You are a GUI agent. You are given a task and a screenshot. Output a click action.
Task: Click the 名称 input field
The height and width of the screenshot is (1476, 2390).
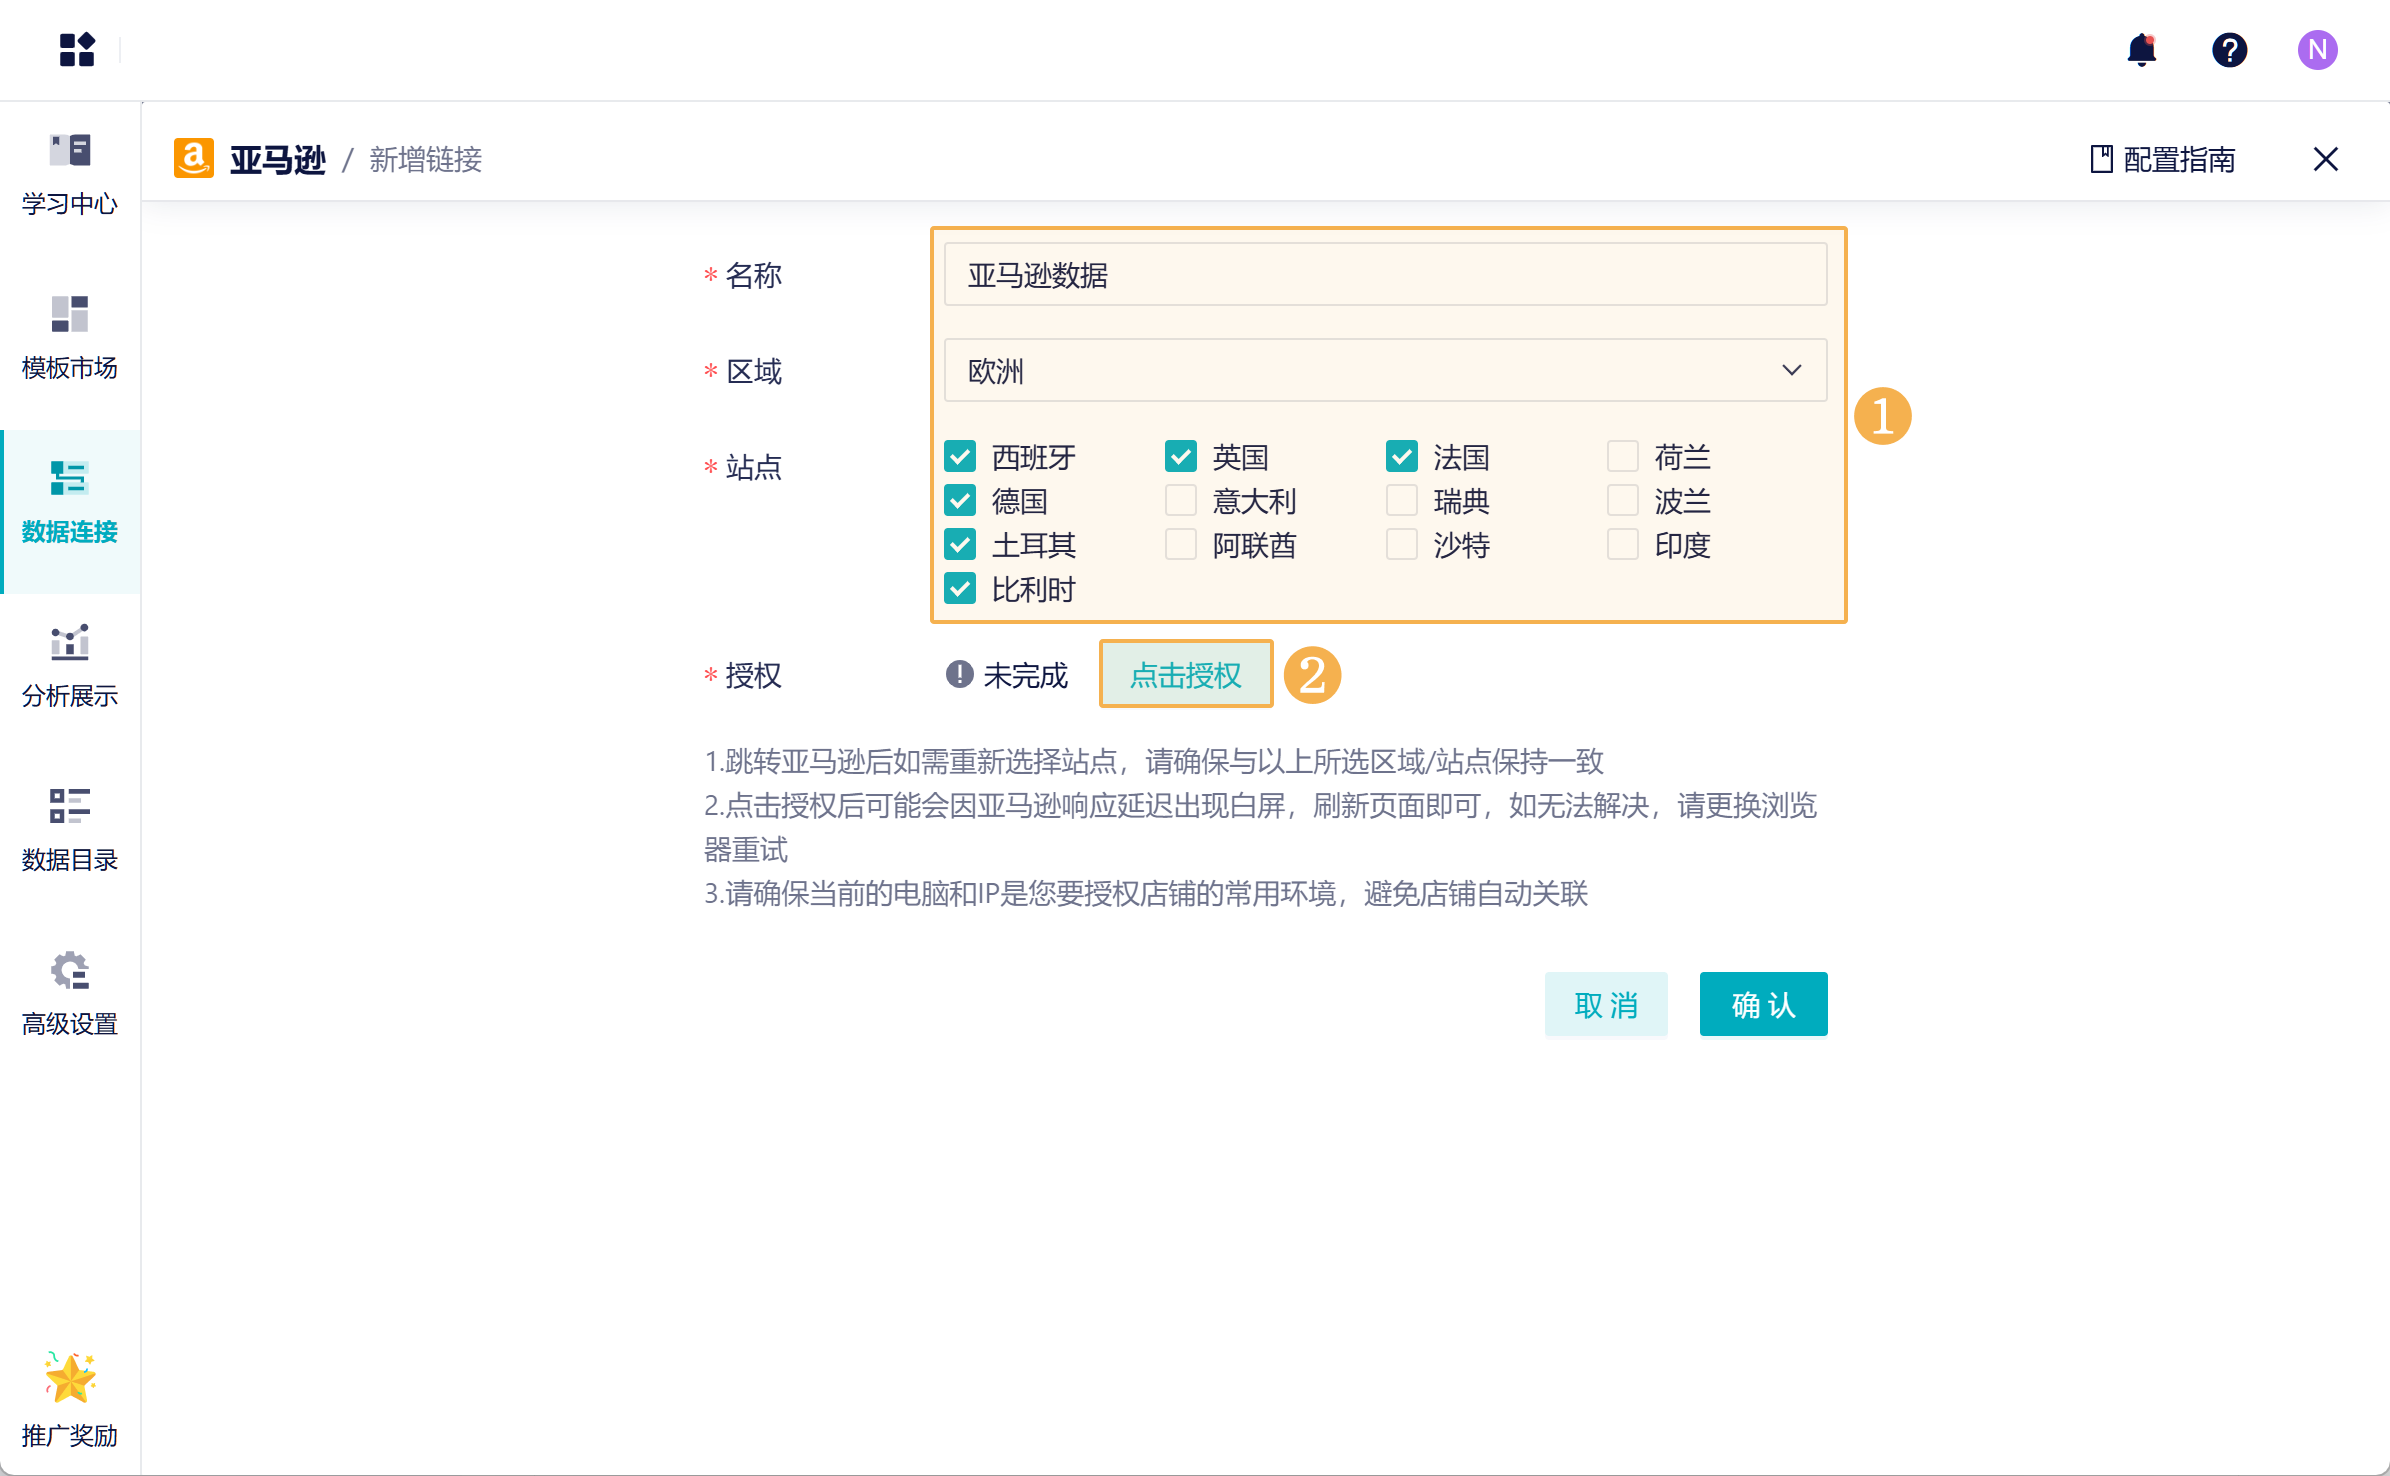click(1385, 274)
